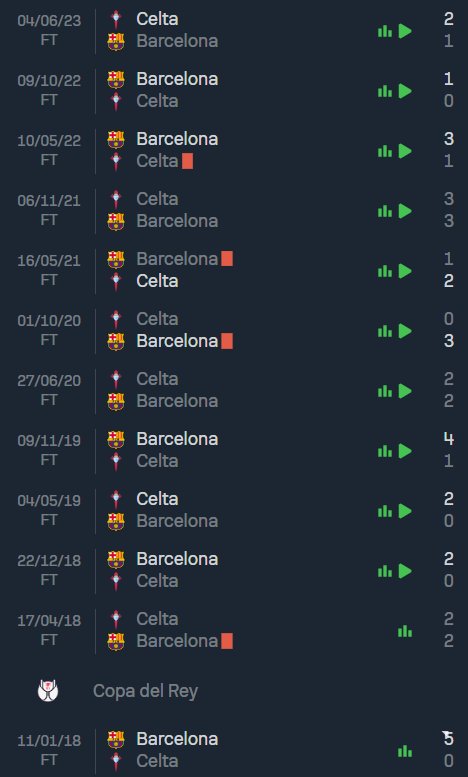Click the Copa del Rey trophy icon
This screenshot has height=777, width=468.
tap(48, 691)
